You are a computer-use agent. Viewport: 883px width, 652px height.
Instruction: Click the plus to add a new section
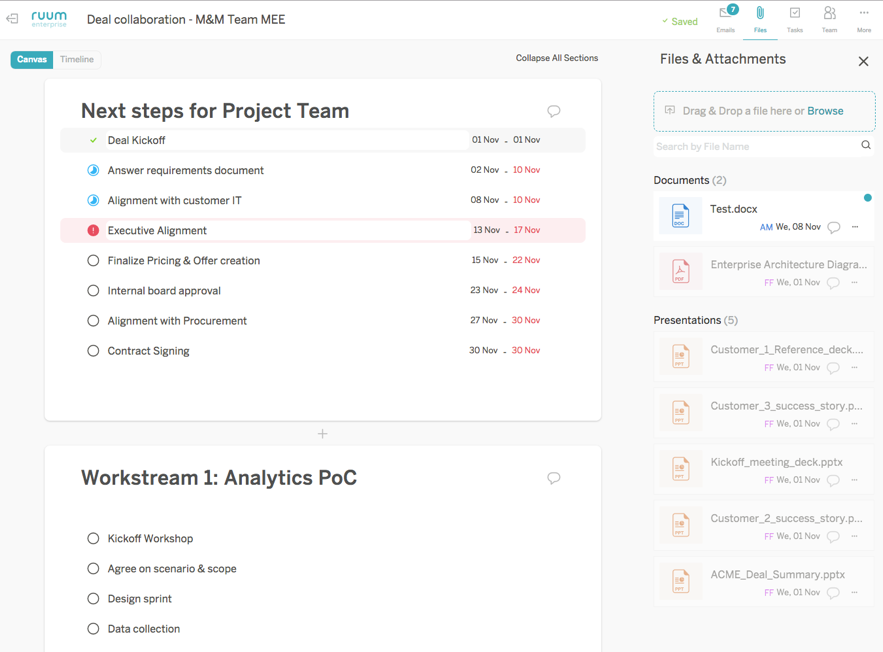pos(322,434)
